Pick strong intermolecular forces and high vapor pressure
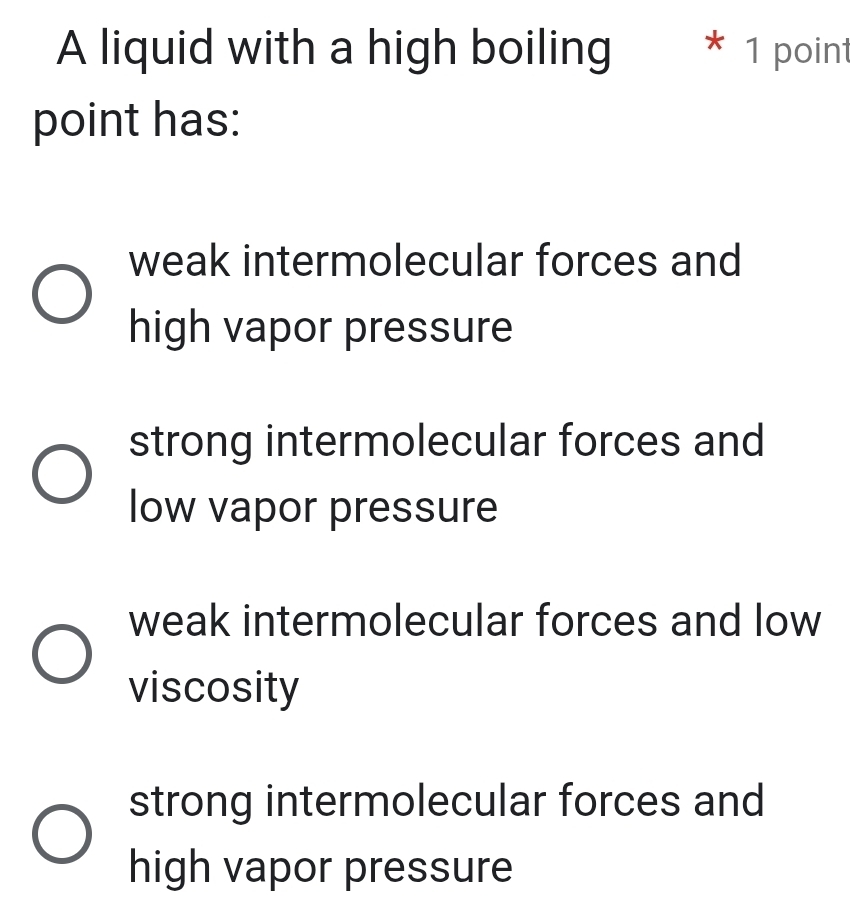 tap(63, 835)
